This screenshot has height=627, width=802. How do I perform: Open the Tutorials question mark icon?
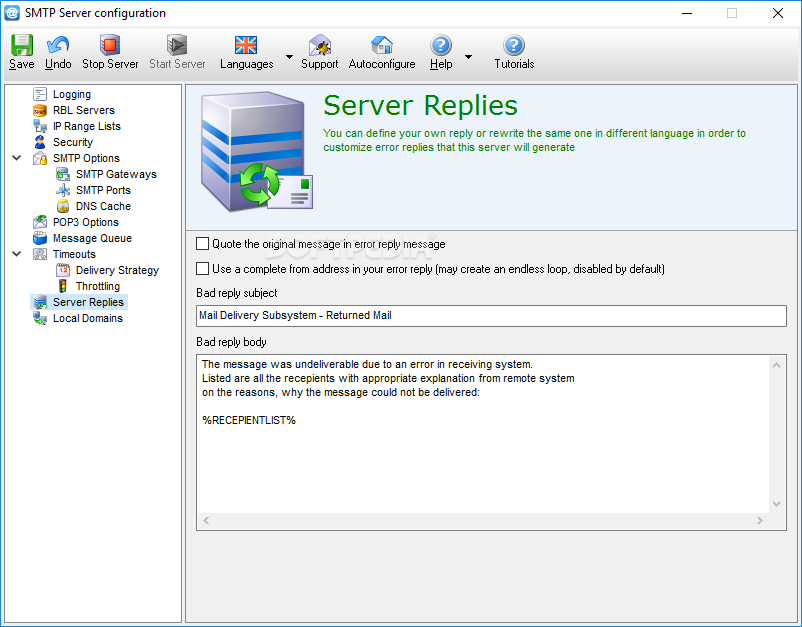point(514,45)
